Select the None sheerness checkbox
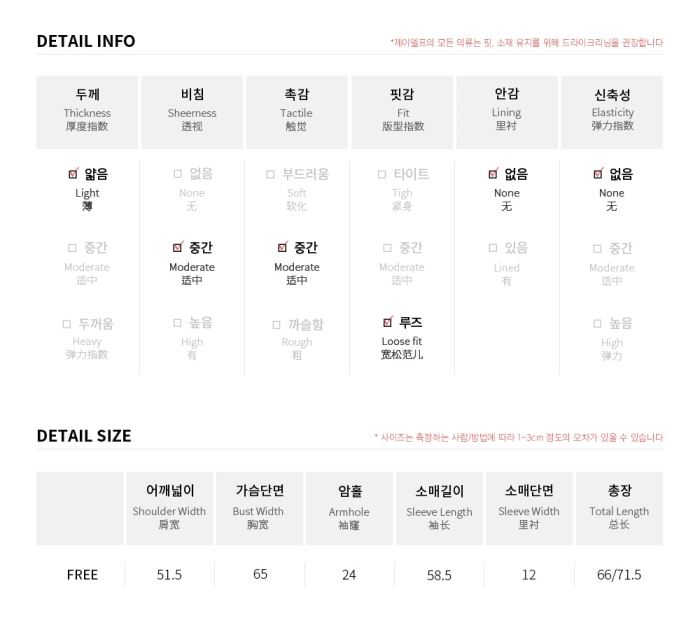This screenshot has width=700, height=625. coord(177,174)
